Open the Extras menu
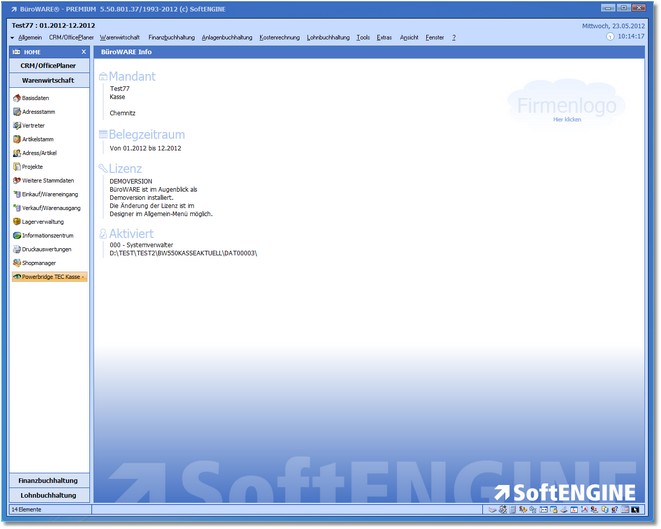This screenshot has width=661, height=529. pos(384,37)
